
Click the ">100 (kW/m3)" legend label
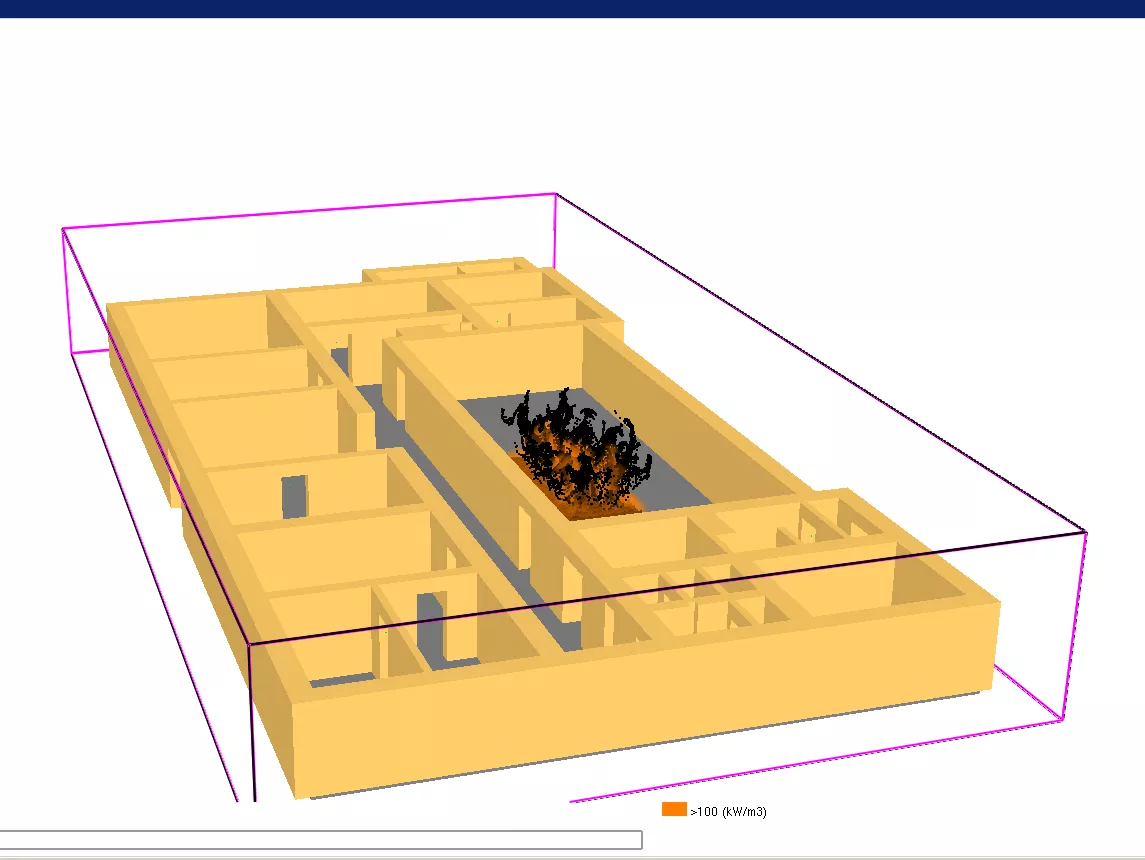pyautogui.click(x=728, y=811)
